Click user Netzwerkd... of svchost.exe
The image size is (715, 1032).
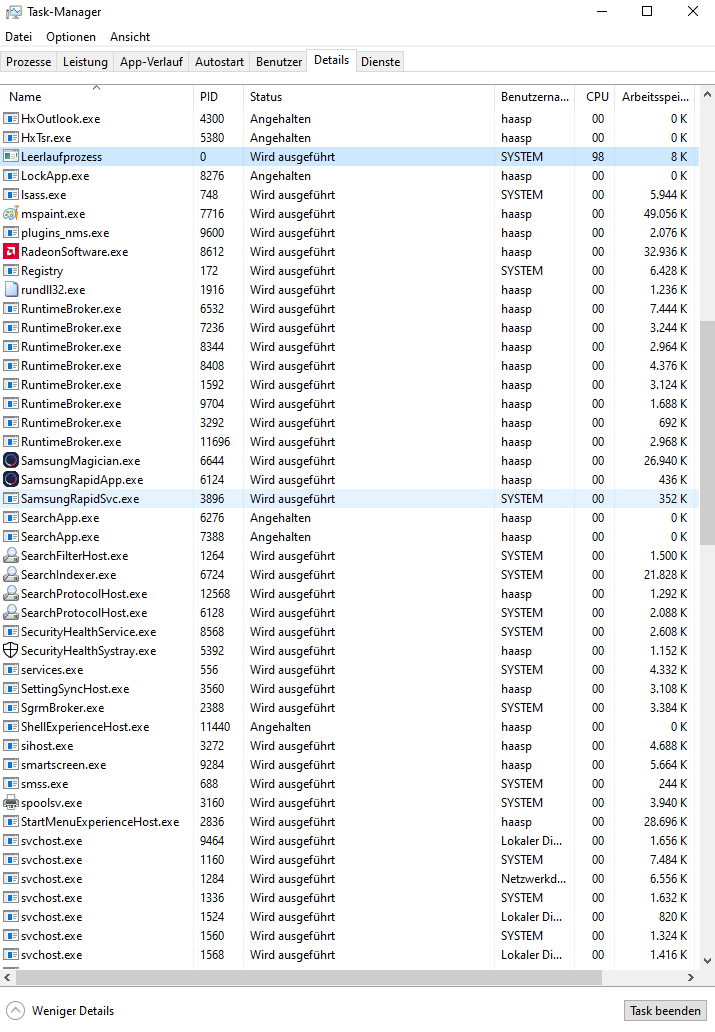tap(533, 879)
